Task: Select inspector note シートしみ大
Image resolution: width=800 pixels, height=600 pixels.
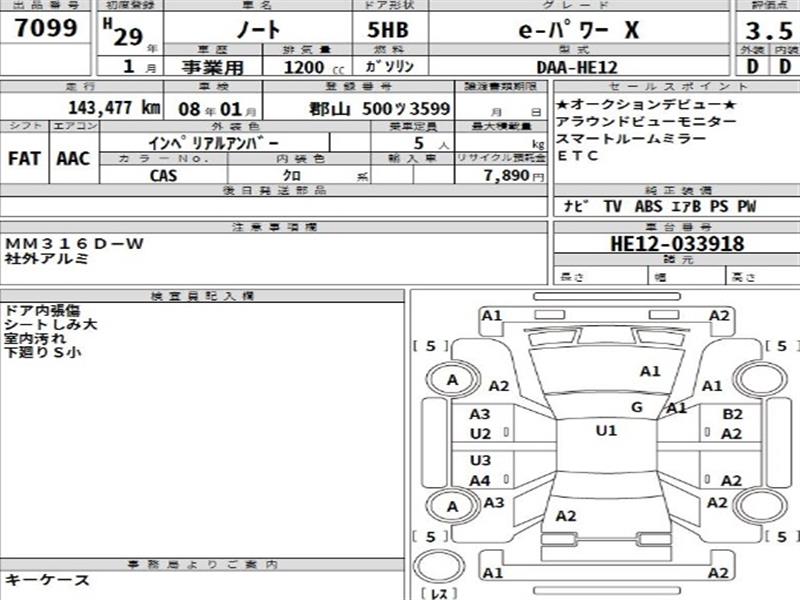Action: (x=51, y=324)
